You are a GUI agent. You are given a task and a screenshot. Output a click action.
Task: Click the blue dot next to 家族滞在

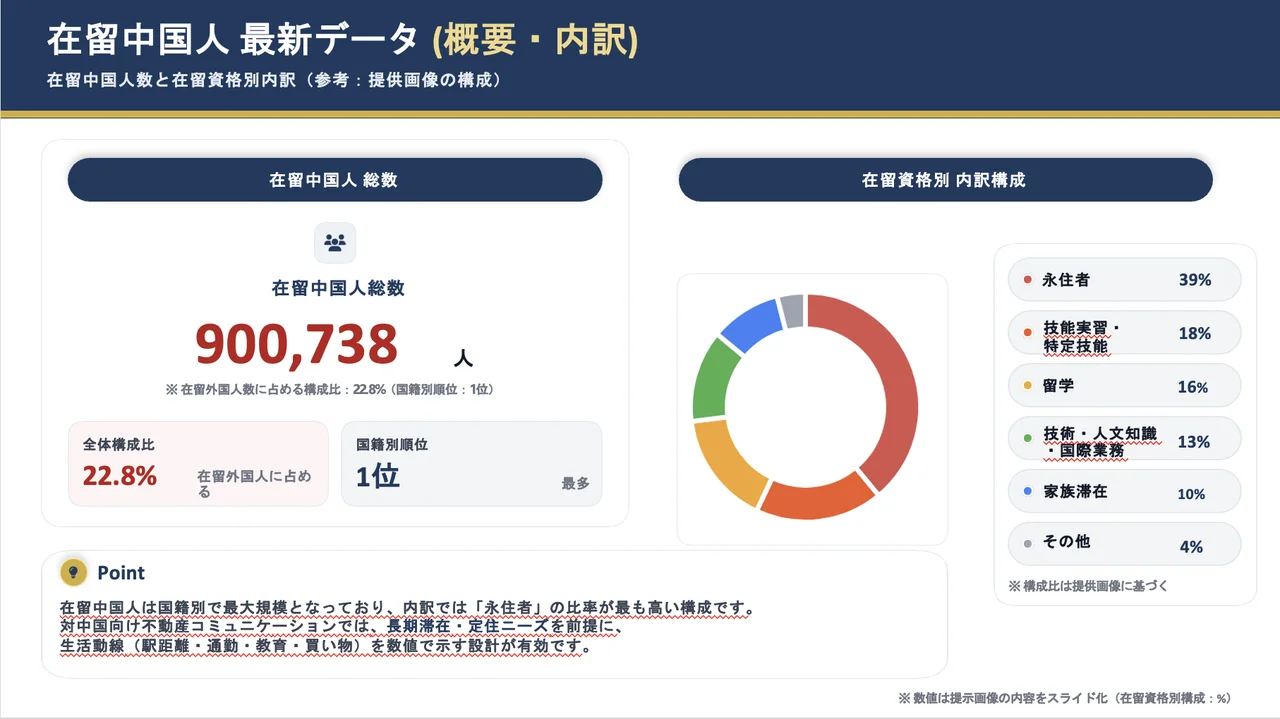coord(1027,492)
